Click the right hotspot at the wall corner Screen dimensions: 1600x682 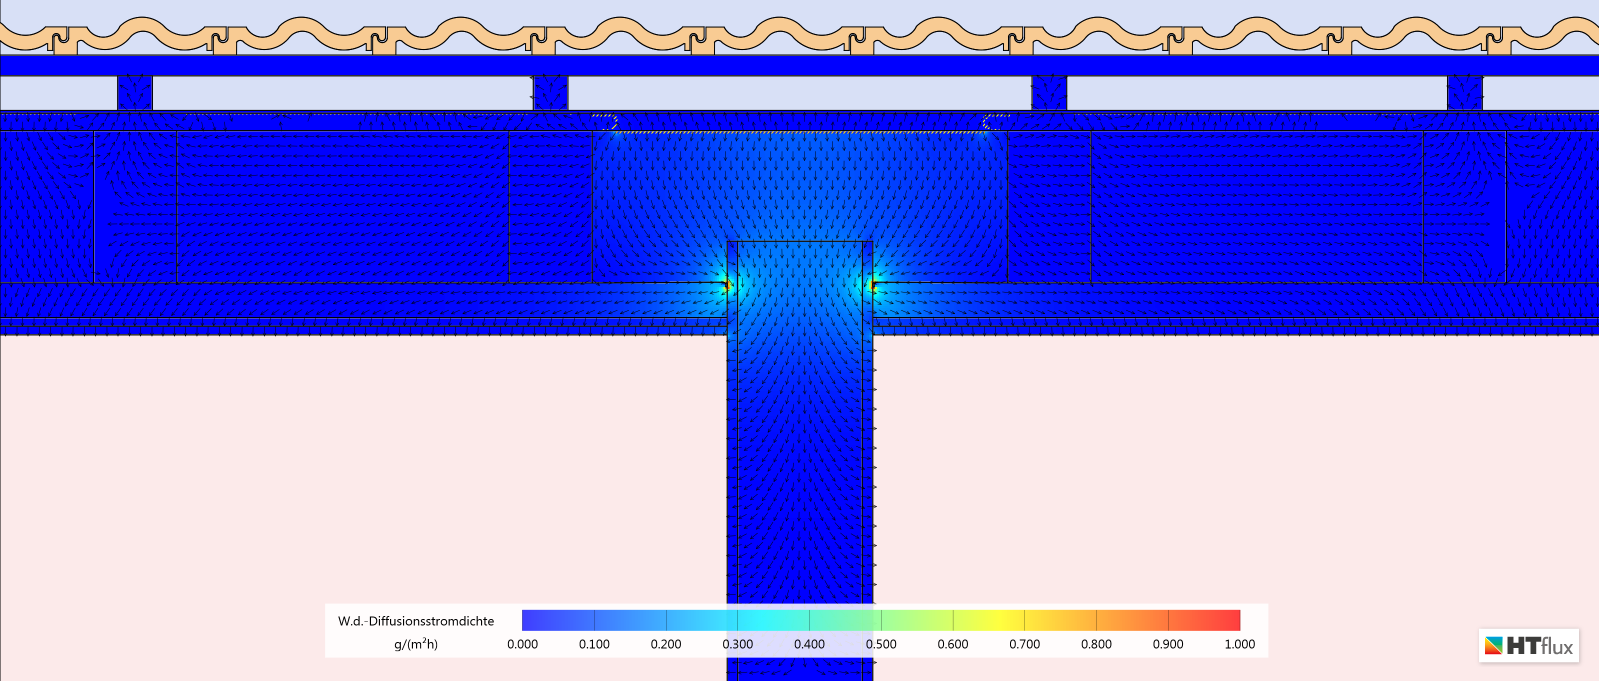(x=873, y=286)
